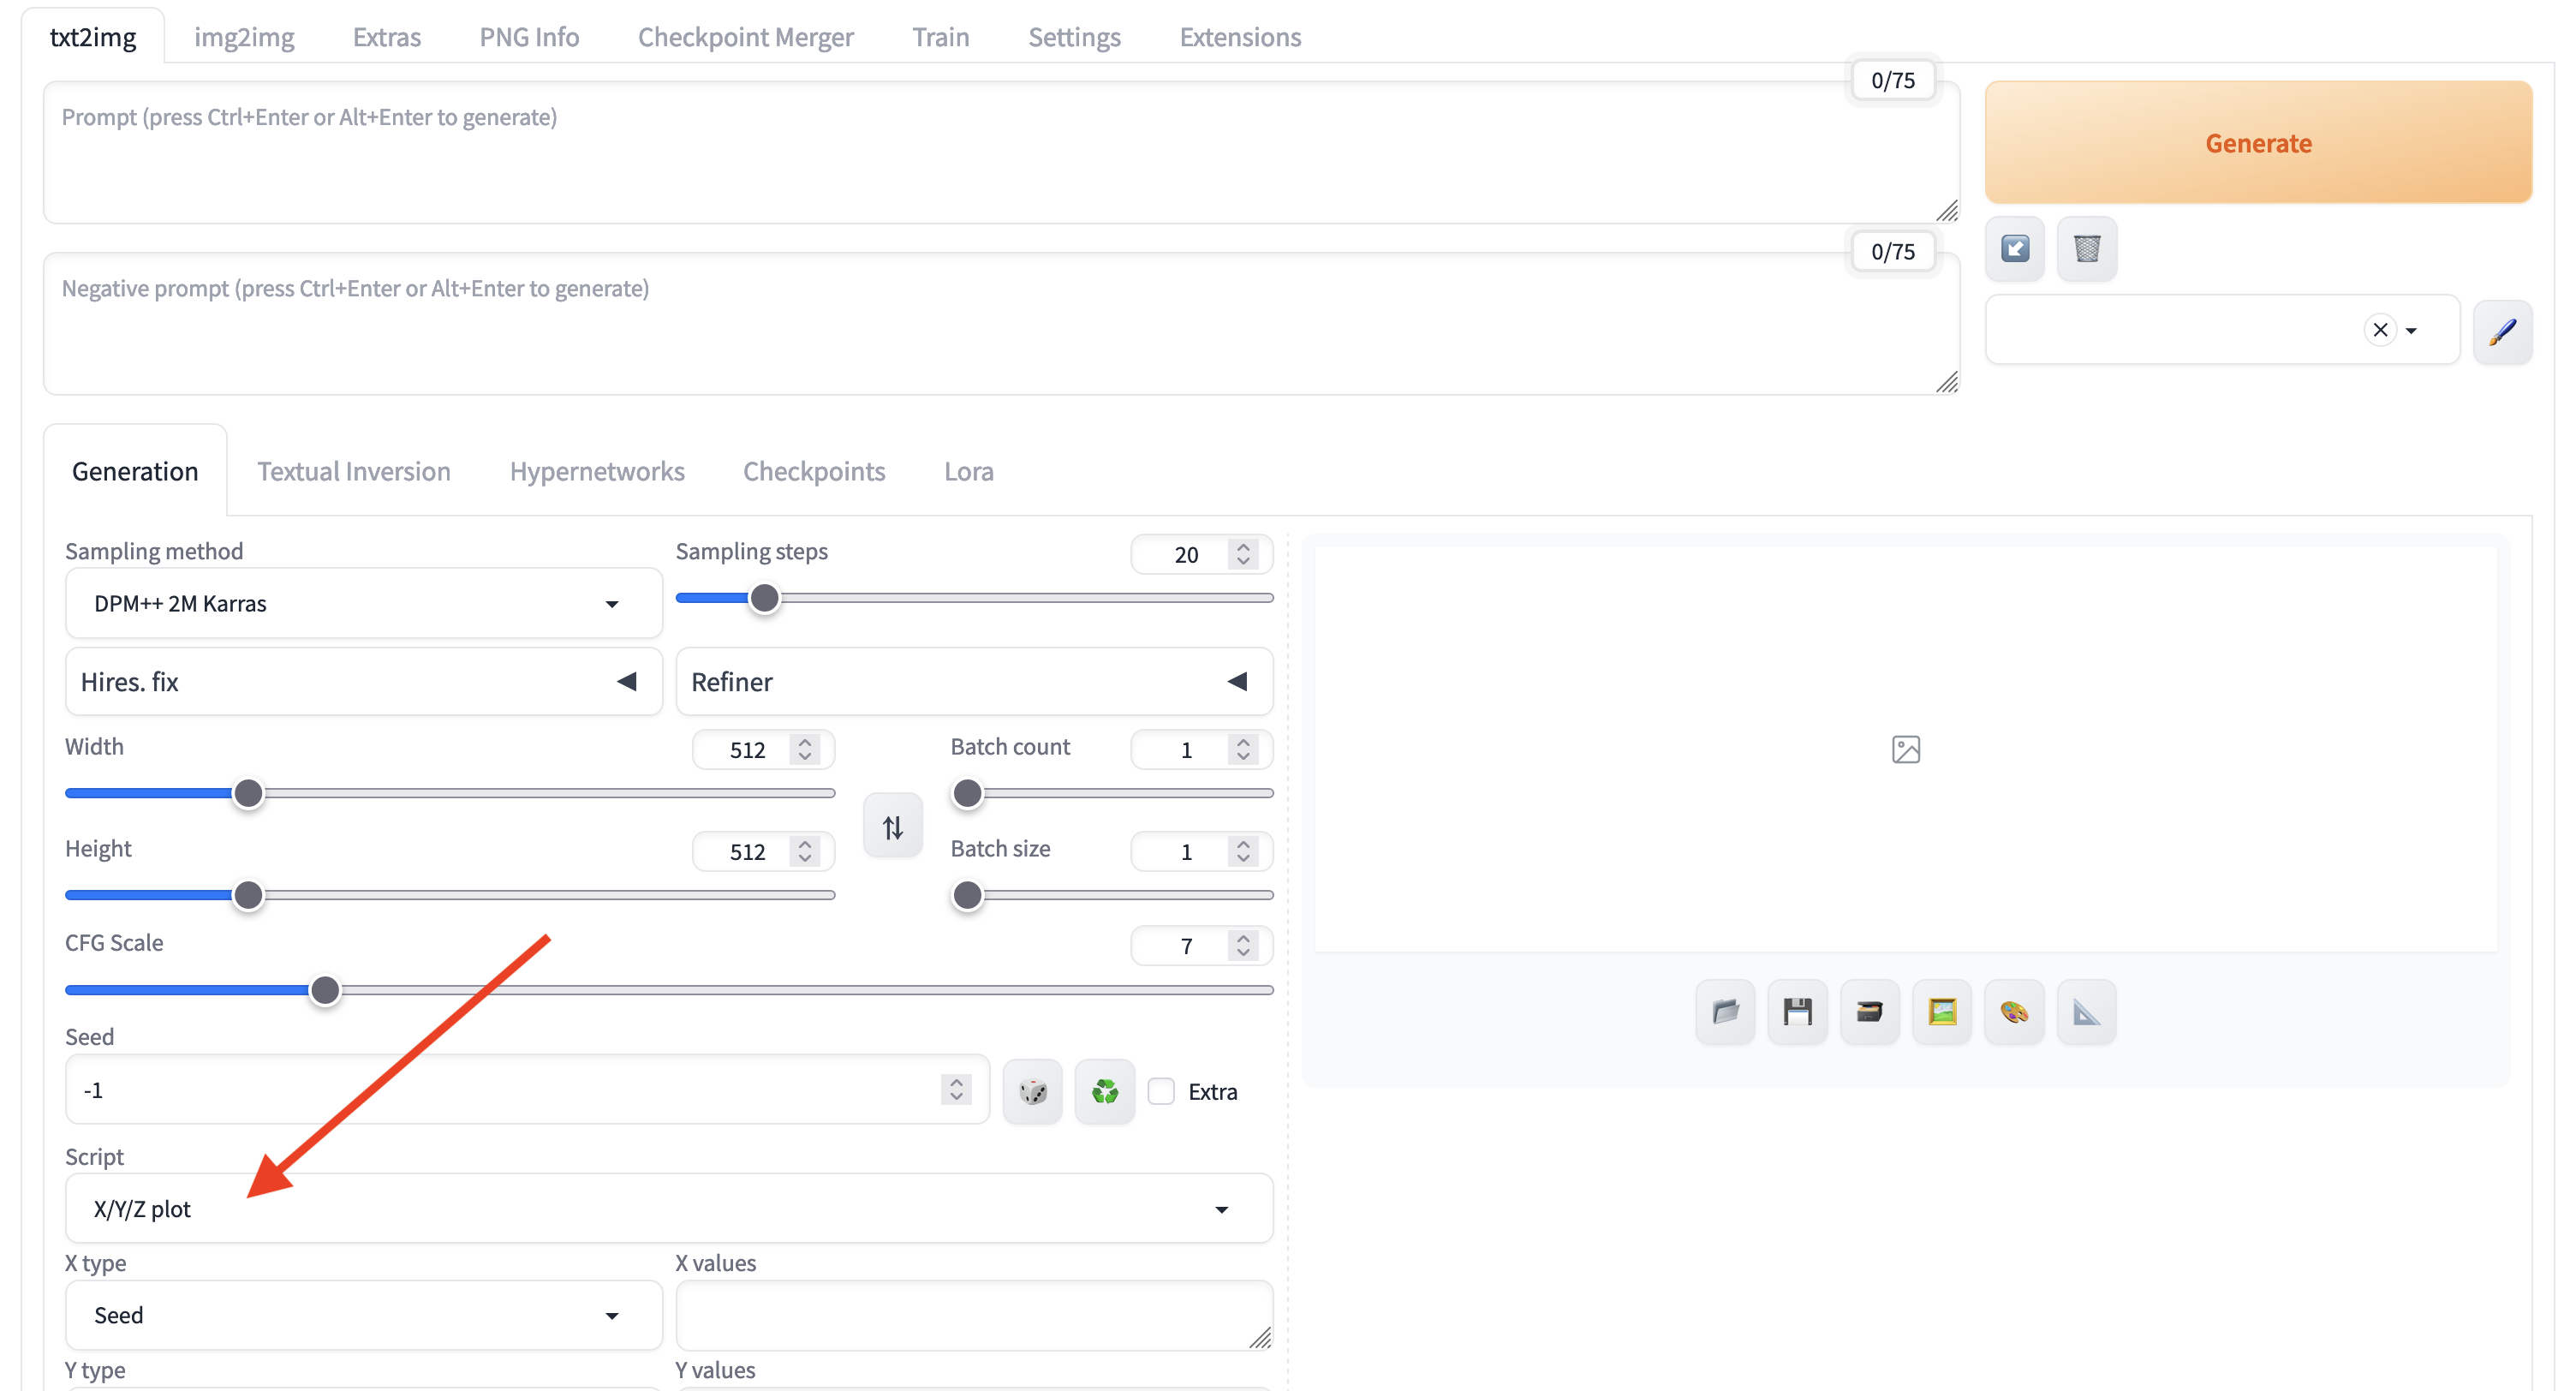
Task: Click the read generation parameters arrow icon
Action: (2015, 248)
